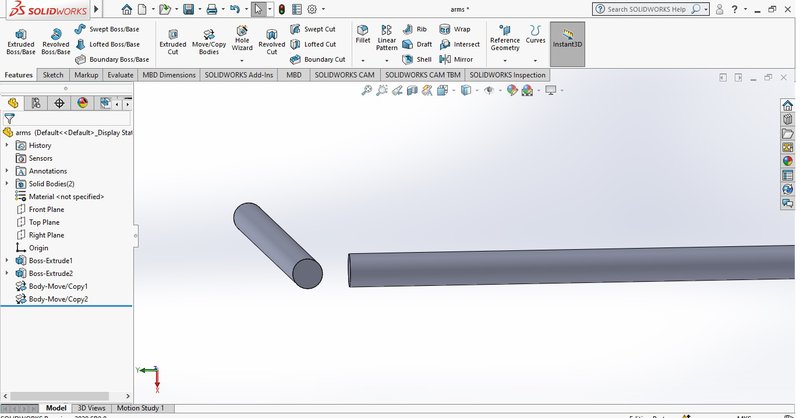Open the Options gear icon
800x418 pixels.
(x=312, y=9)
